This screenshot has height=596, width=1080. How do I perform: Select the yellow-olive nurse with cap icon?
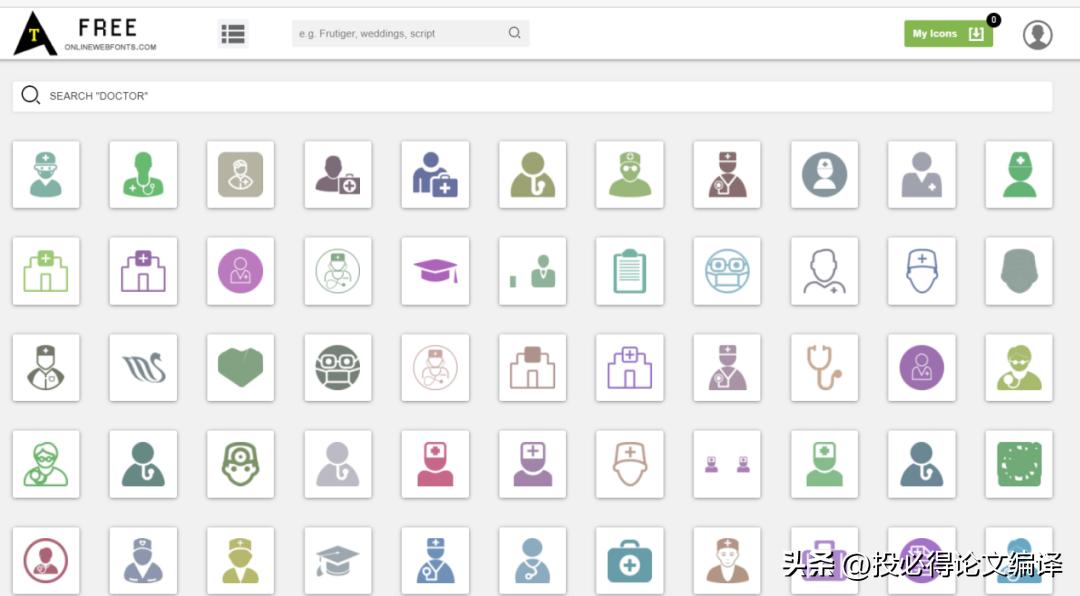click(240, 561)
